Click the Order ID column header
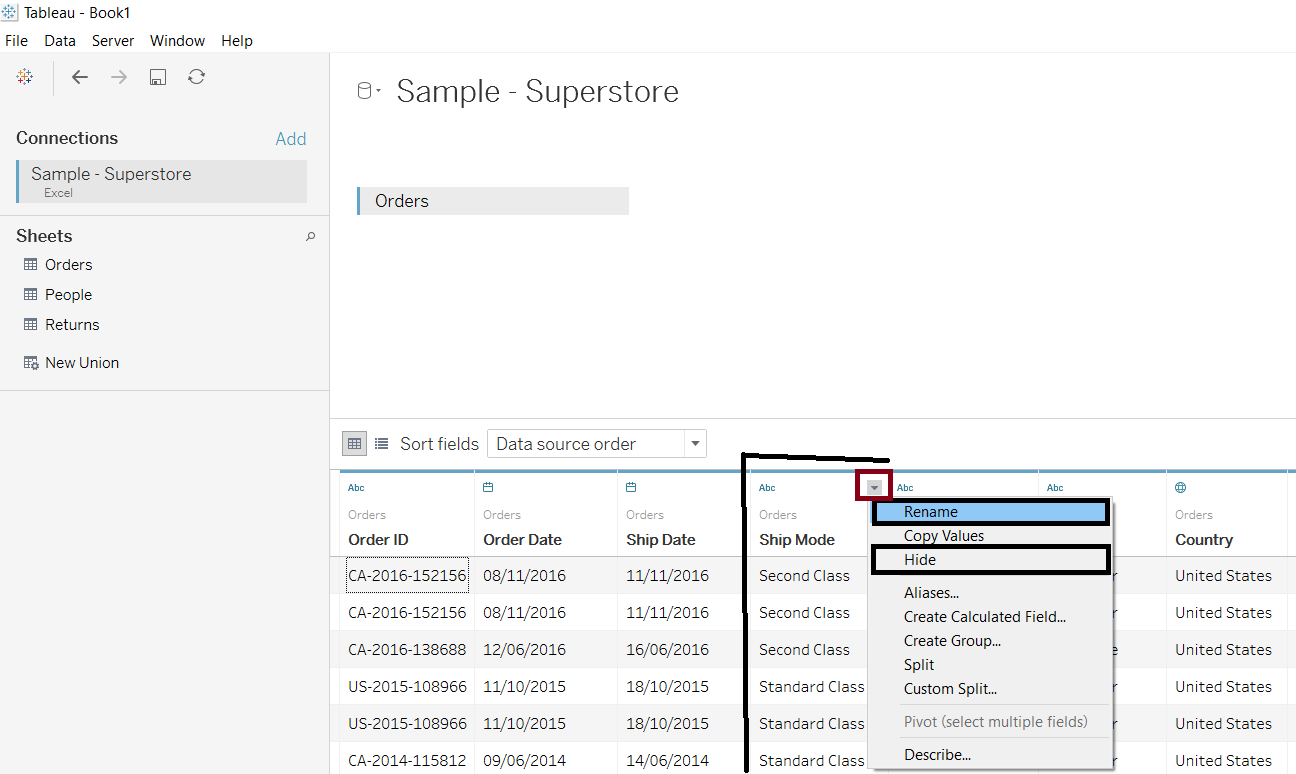The width and height of the screenshot is (1296, 774). point(378,540)
